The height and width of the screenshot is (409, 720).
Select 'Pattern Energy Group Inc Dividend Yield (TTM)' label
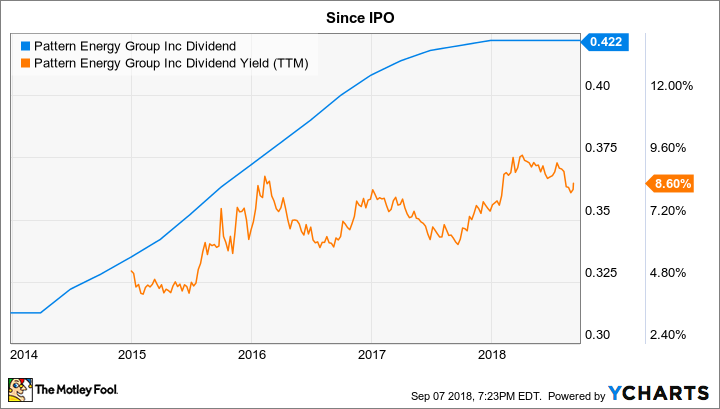[x=171, y=63]
